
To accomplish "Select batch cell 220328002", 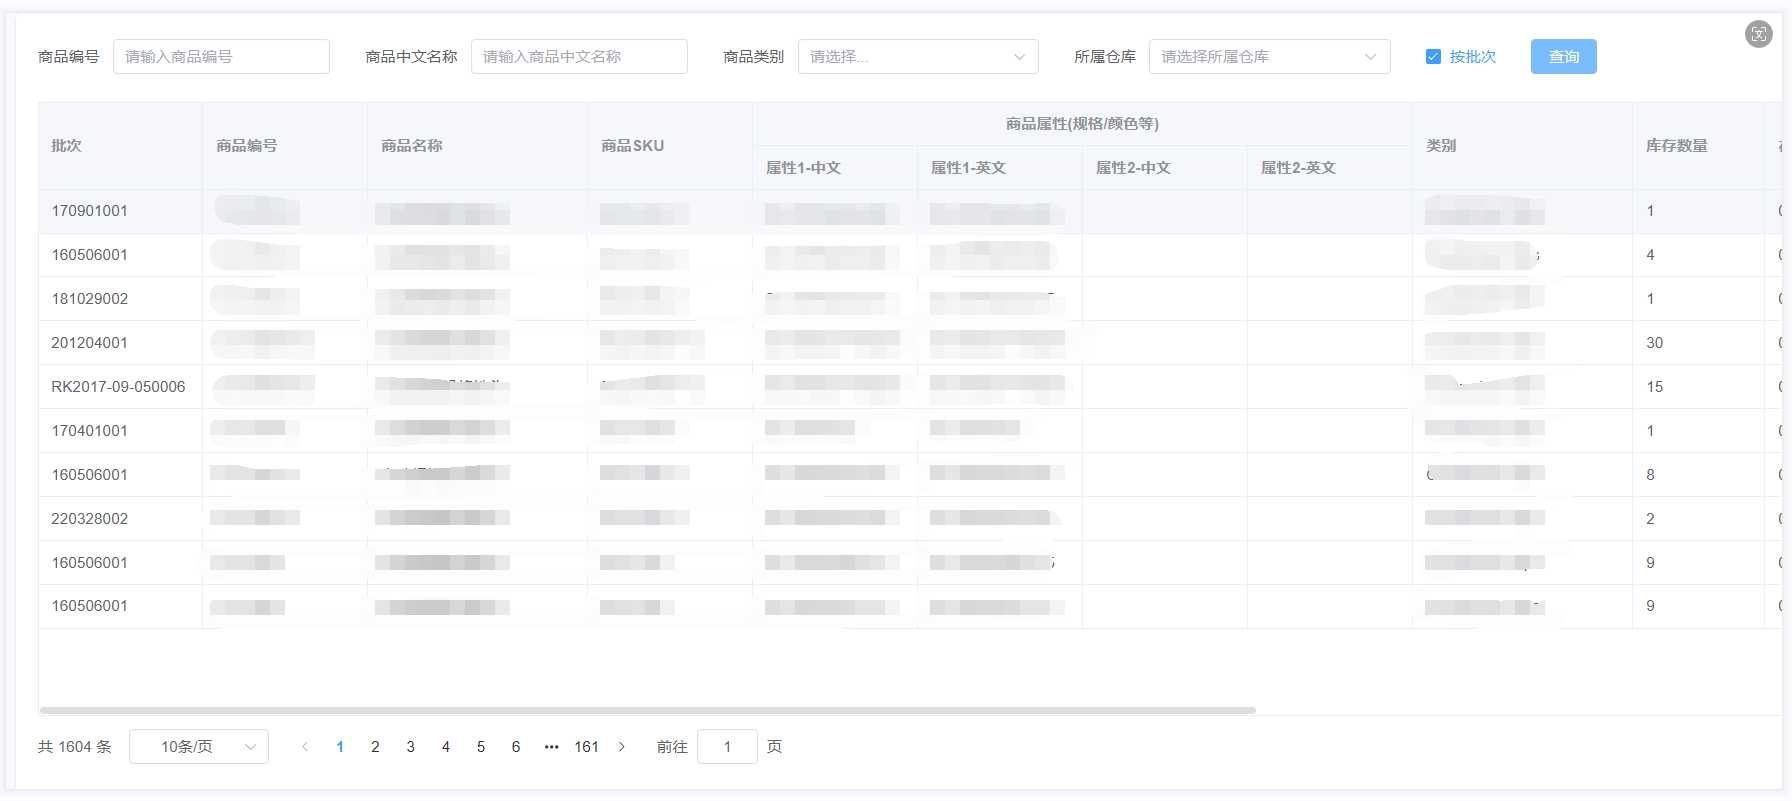I will pos(120,519).
